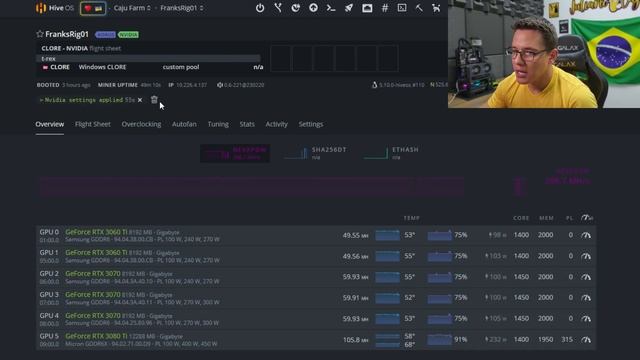Click the 315 power limit value
The height and width of the screenshot is (360, 640).
[567, 340]
